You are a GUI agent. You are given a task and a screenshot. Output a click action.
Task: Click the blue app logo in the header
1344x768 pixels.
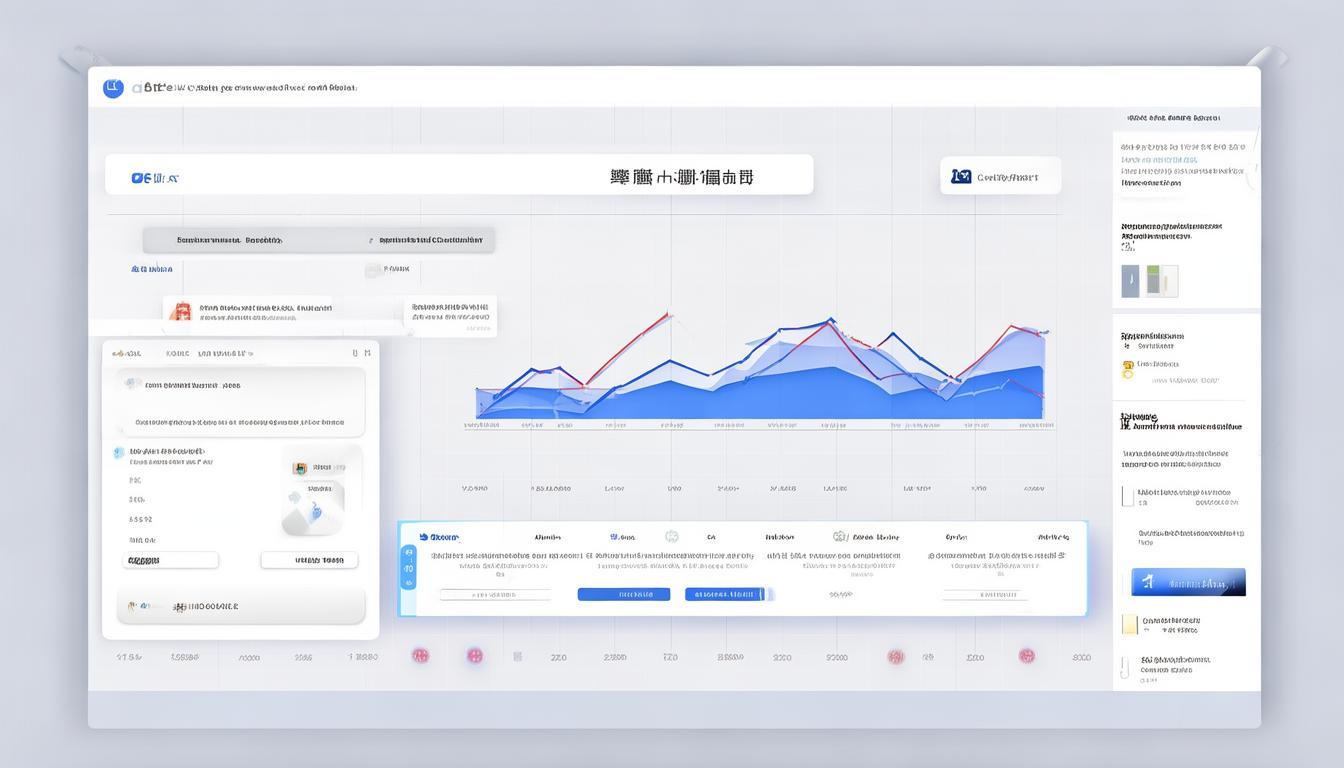coord(113,88)
